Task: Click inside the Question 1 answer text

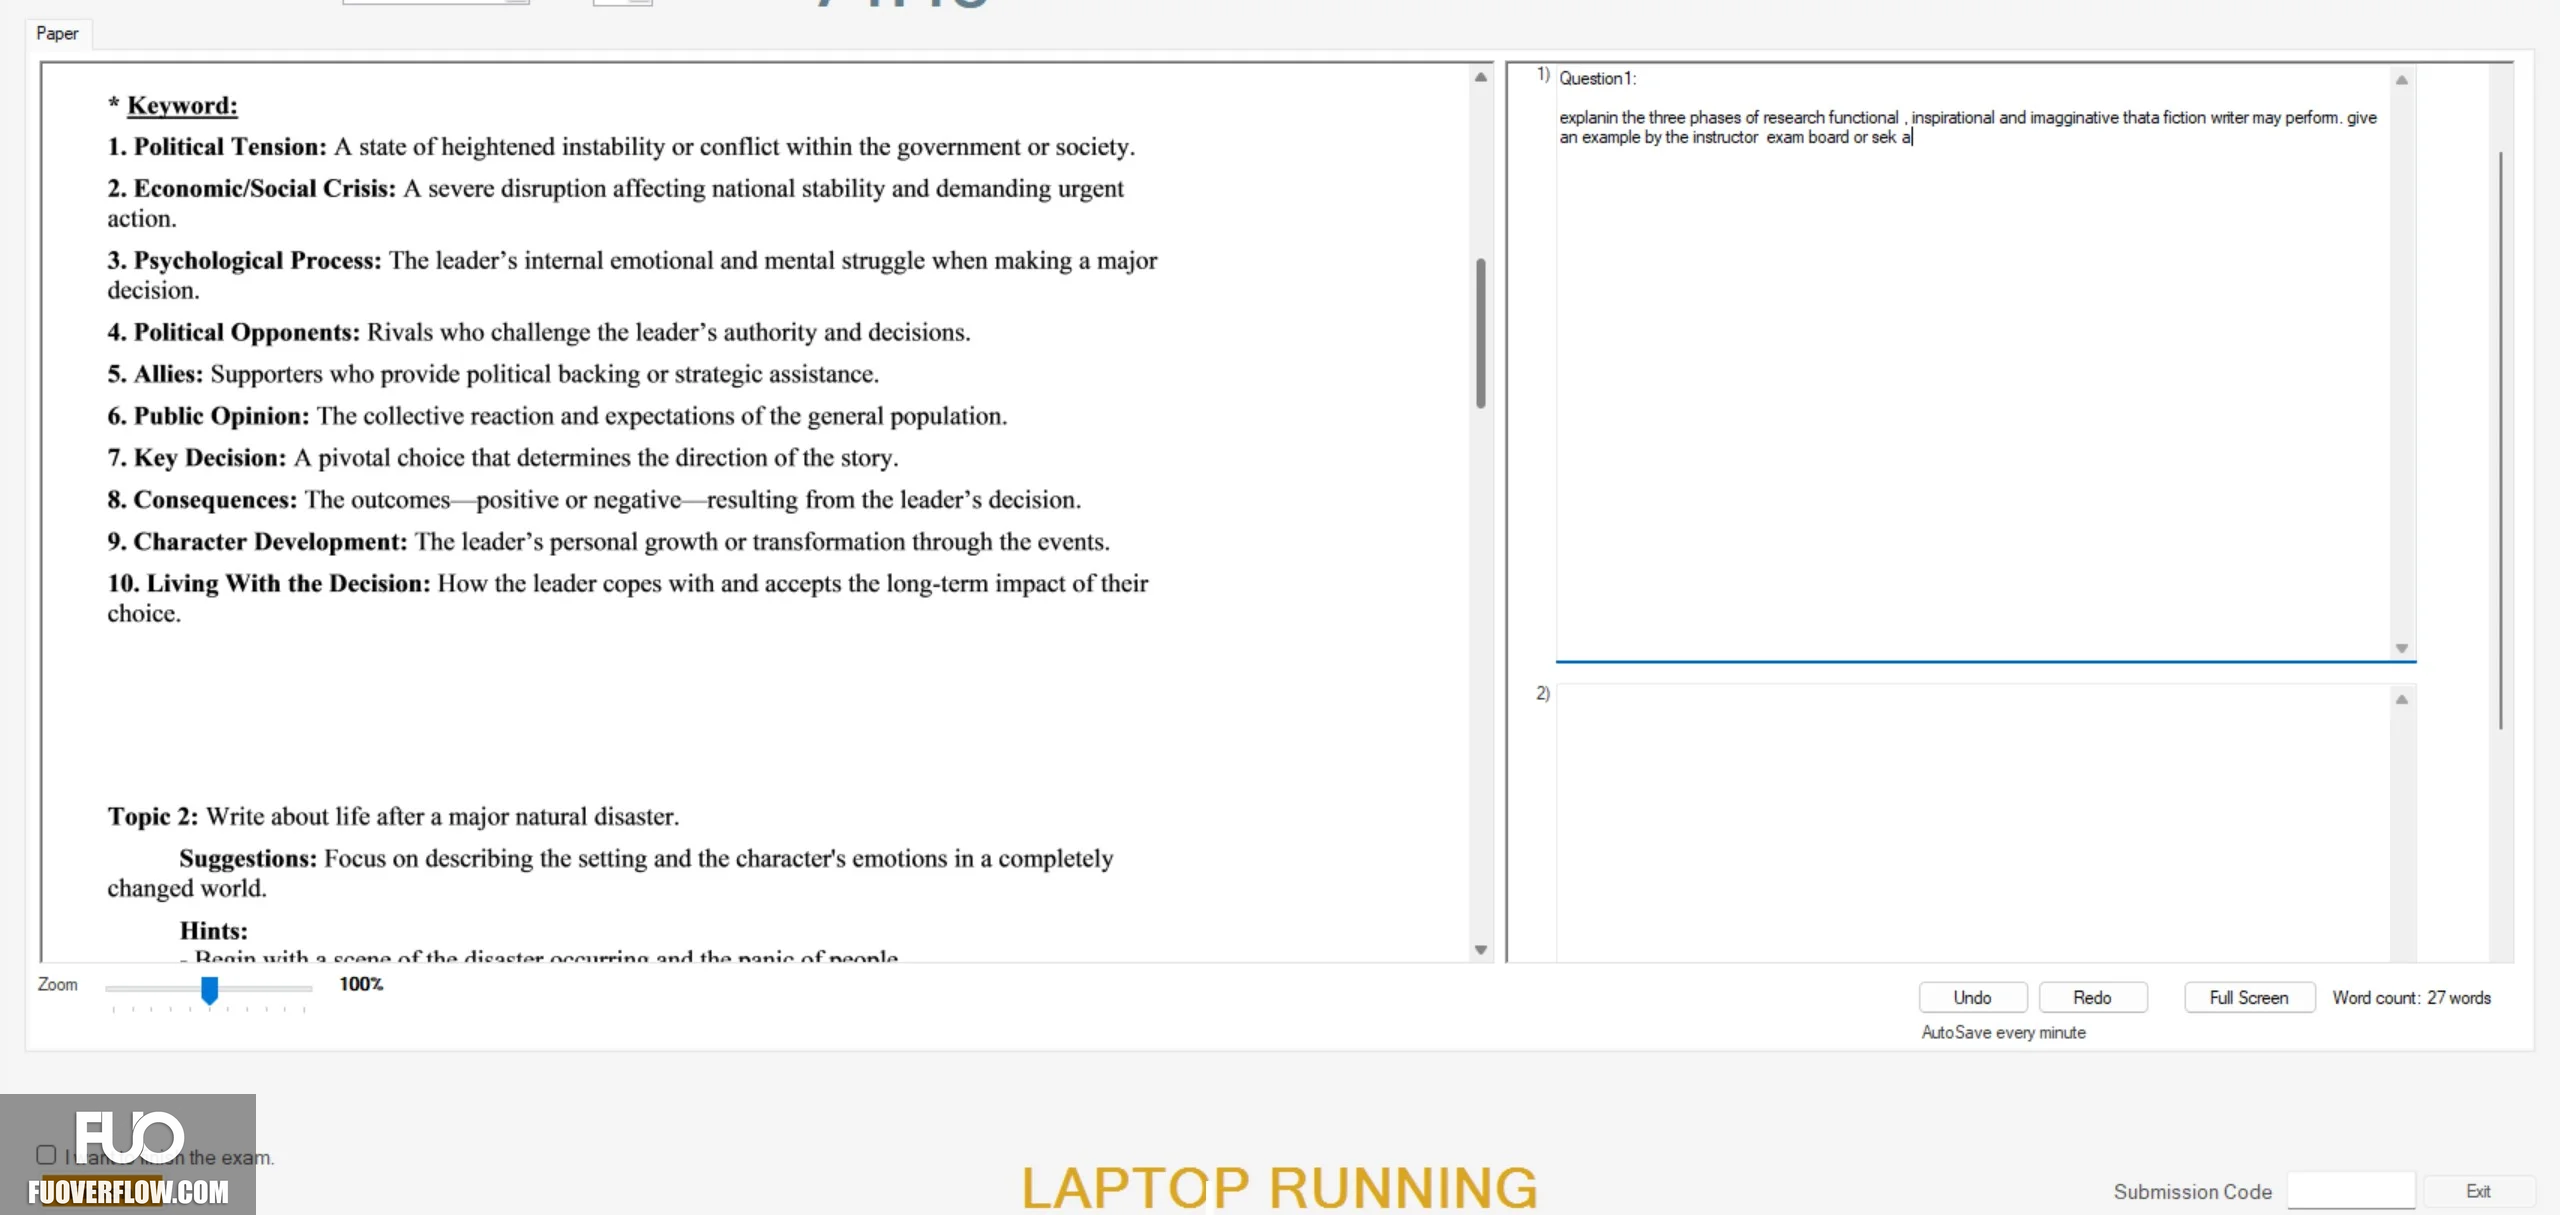Action: [1967, 127]
